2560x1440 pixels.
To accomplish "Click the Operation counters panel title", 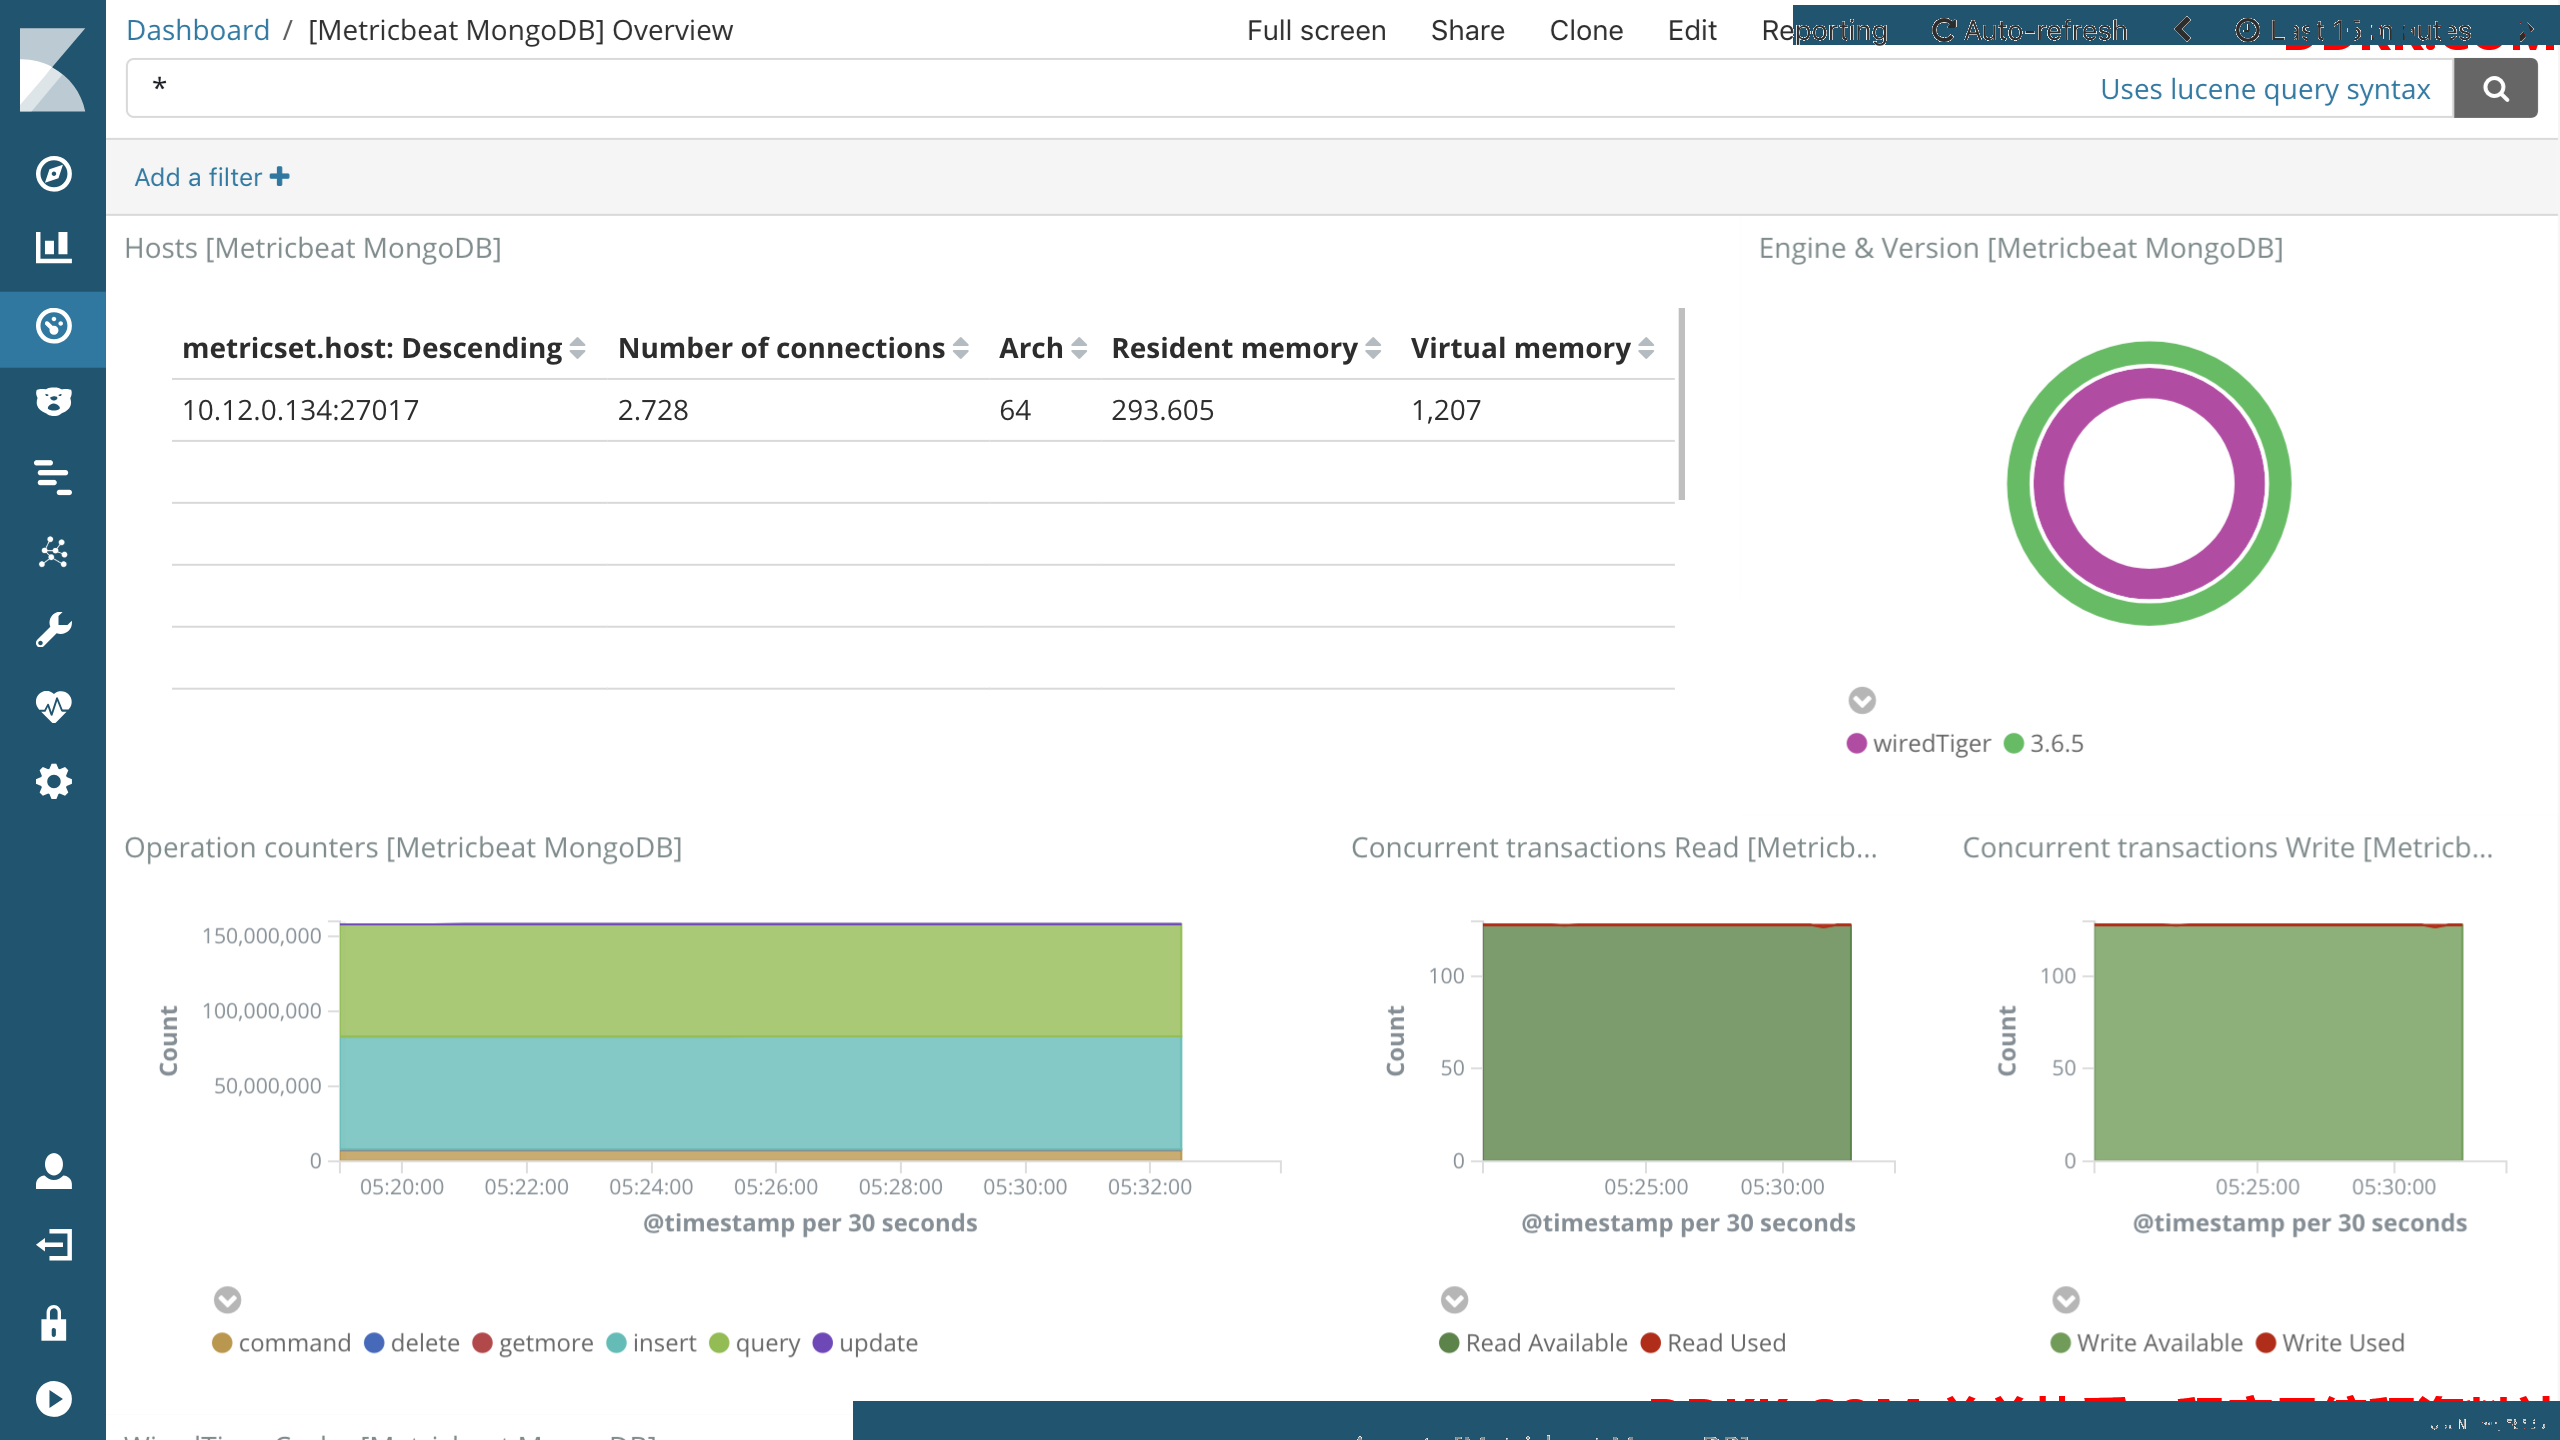I will [403, 848].
